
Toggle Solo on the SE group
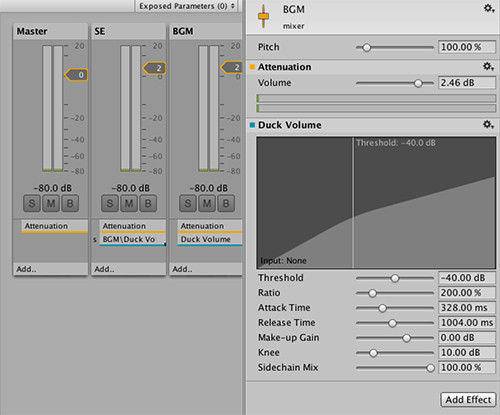tap(110, 203)
